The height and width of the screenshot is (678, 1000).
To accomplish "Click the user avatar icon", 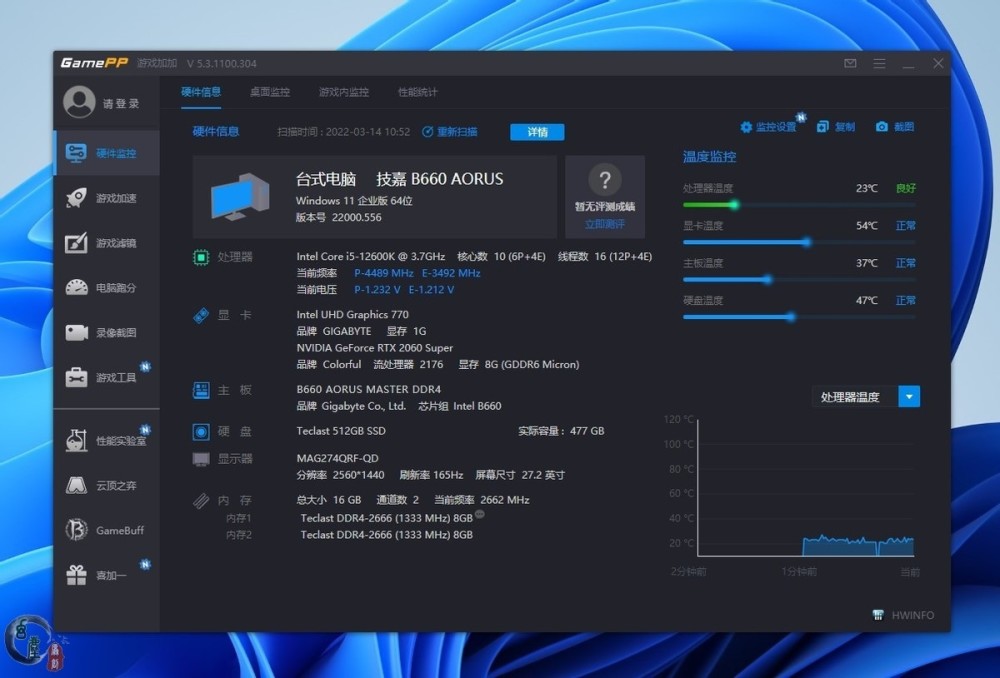I will (79, 102).
